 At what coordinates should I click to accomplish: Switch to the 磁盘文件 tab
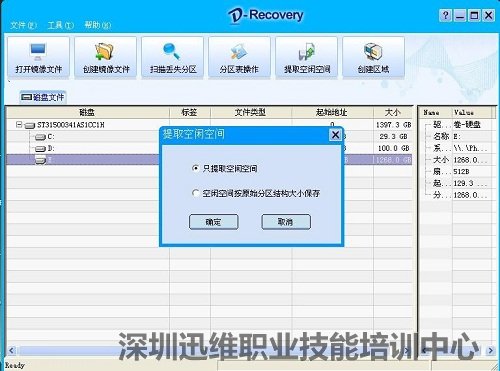click(x=43, y=97)
